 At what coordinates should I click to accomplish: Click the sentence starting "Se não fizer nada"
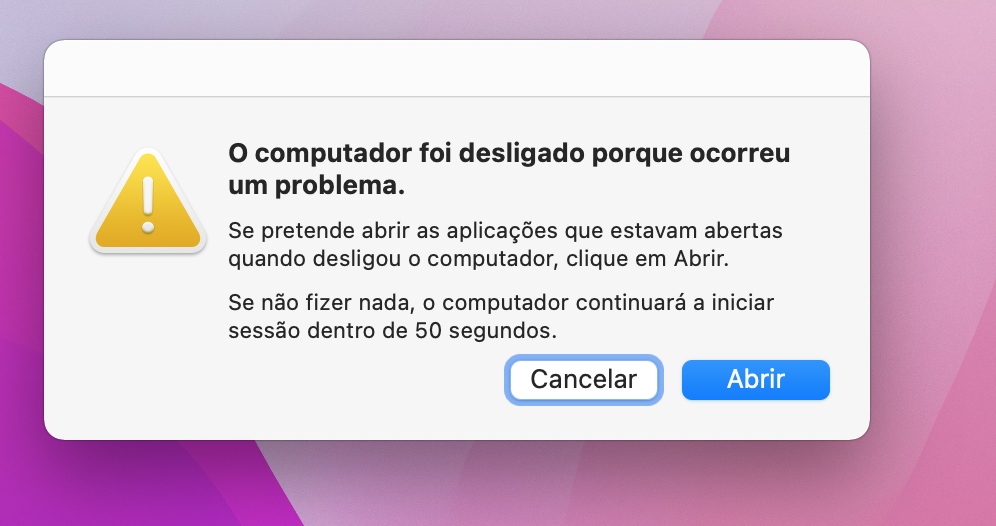[501, 301]
